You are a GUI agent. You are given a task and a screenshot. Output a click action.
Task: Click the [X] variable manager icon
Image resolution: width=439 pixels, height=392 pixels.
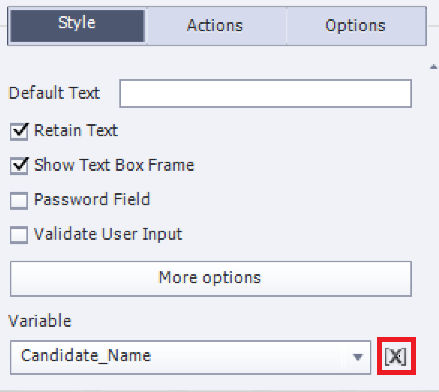click(396, 356)
